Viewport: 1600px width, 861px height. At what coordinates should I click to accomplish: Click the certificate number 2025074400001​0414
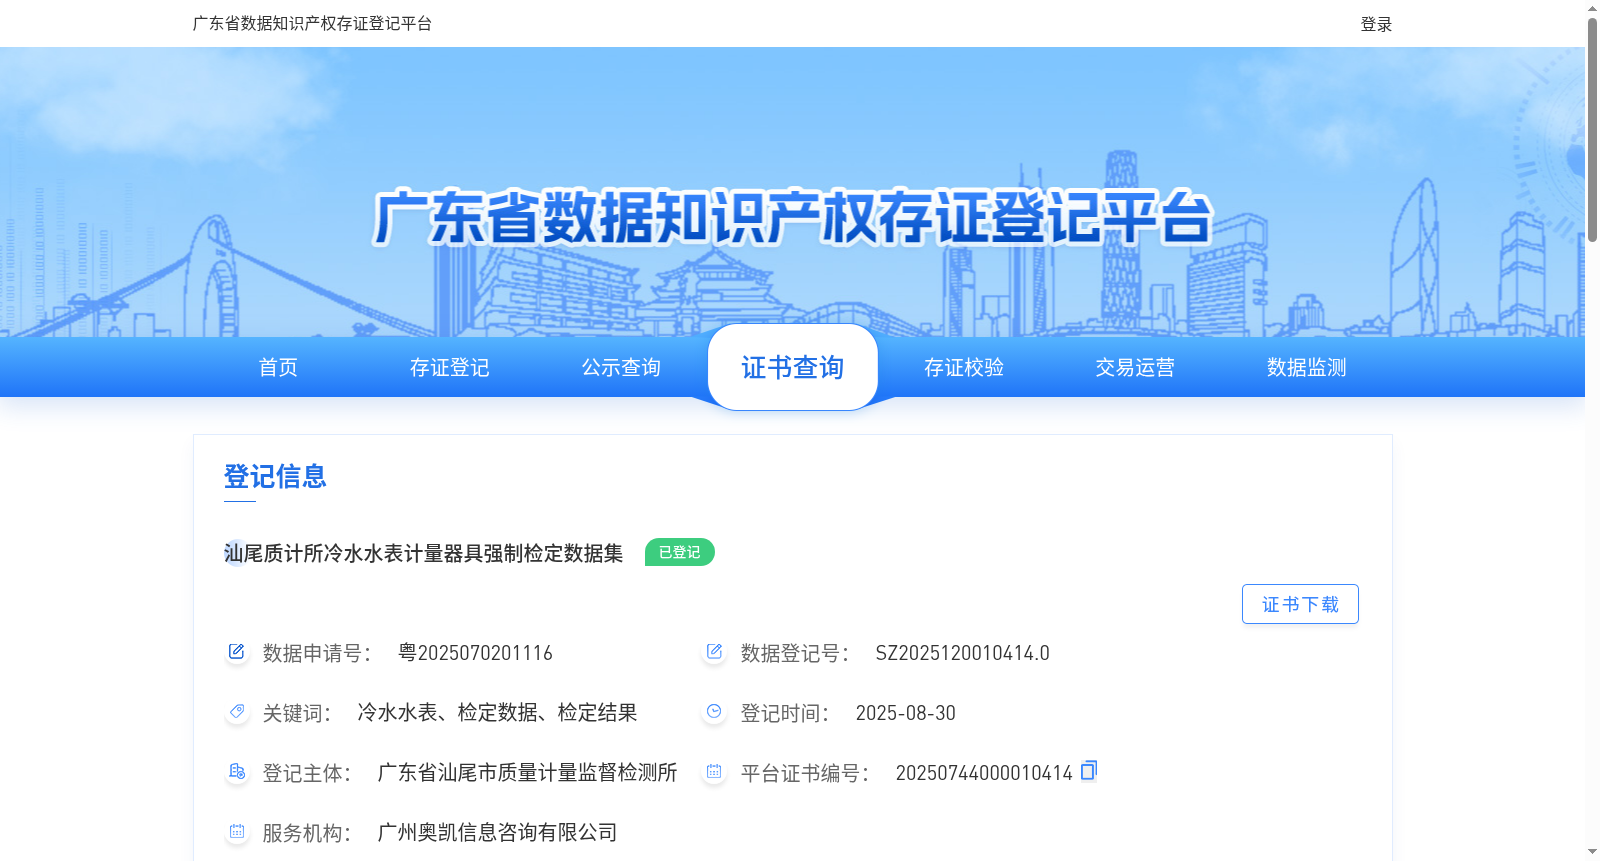pos(984,773)
